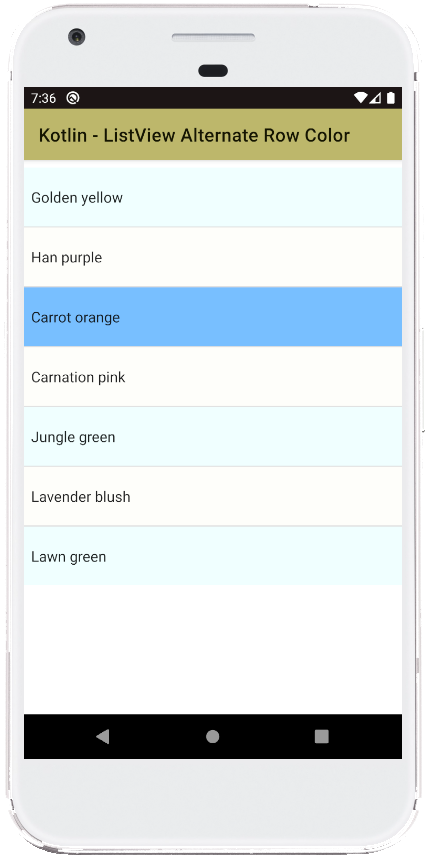Viewport: 425px width, 858px height.
Task: Pick the Lawn green row
Action: 213,556
